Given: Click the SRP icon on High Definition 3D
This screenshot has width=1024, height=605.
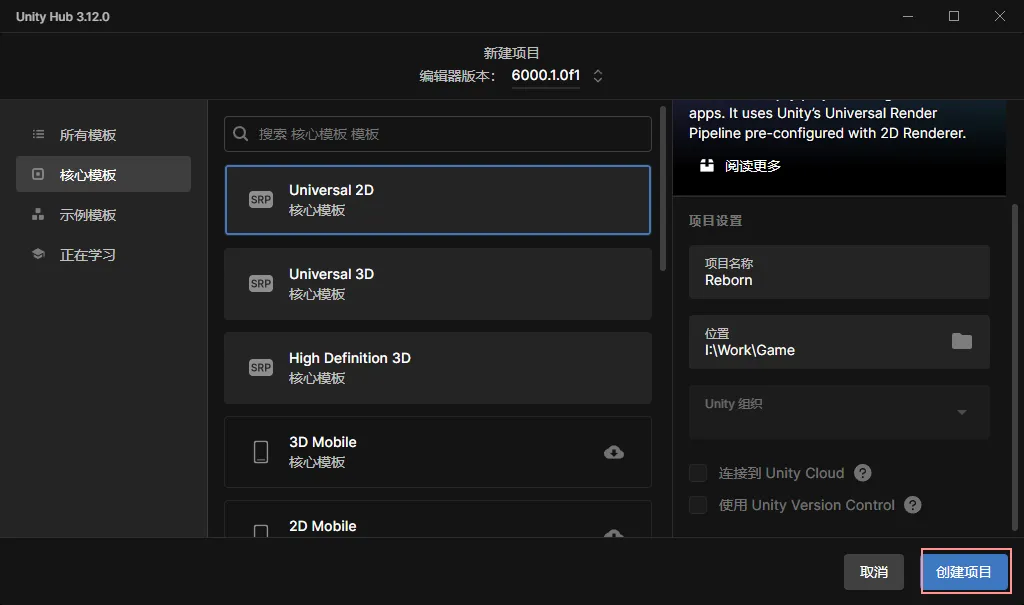Looking at the screenshot, I should pyautogui.click(x=261, y=368).
